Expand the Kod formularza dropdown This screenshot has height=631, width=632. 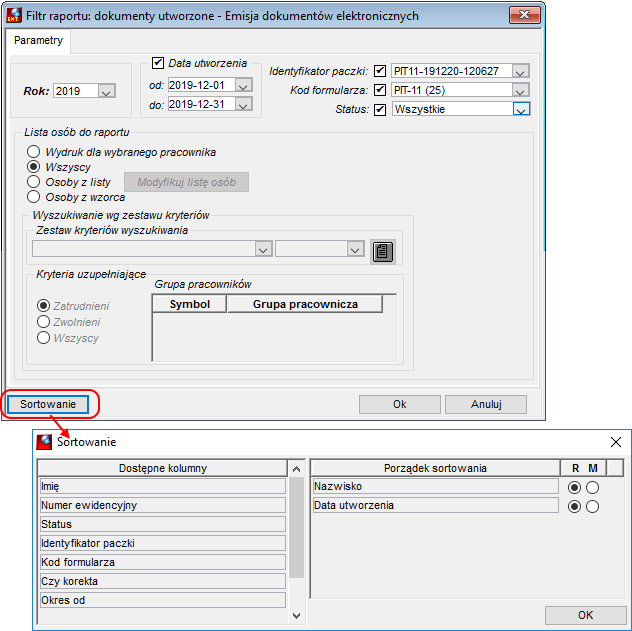pos(520,90)
